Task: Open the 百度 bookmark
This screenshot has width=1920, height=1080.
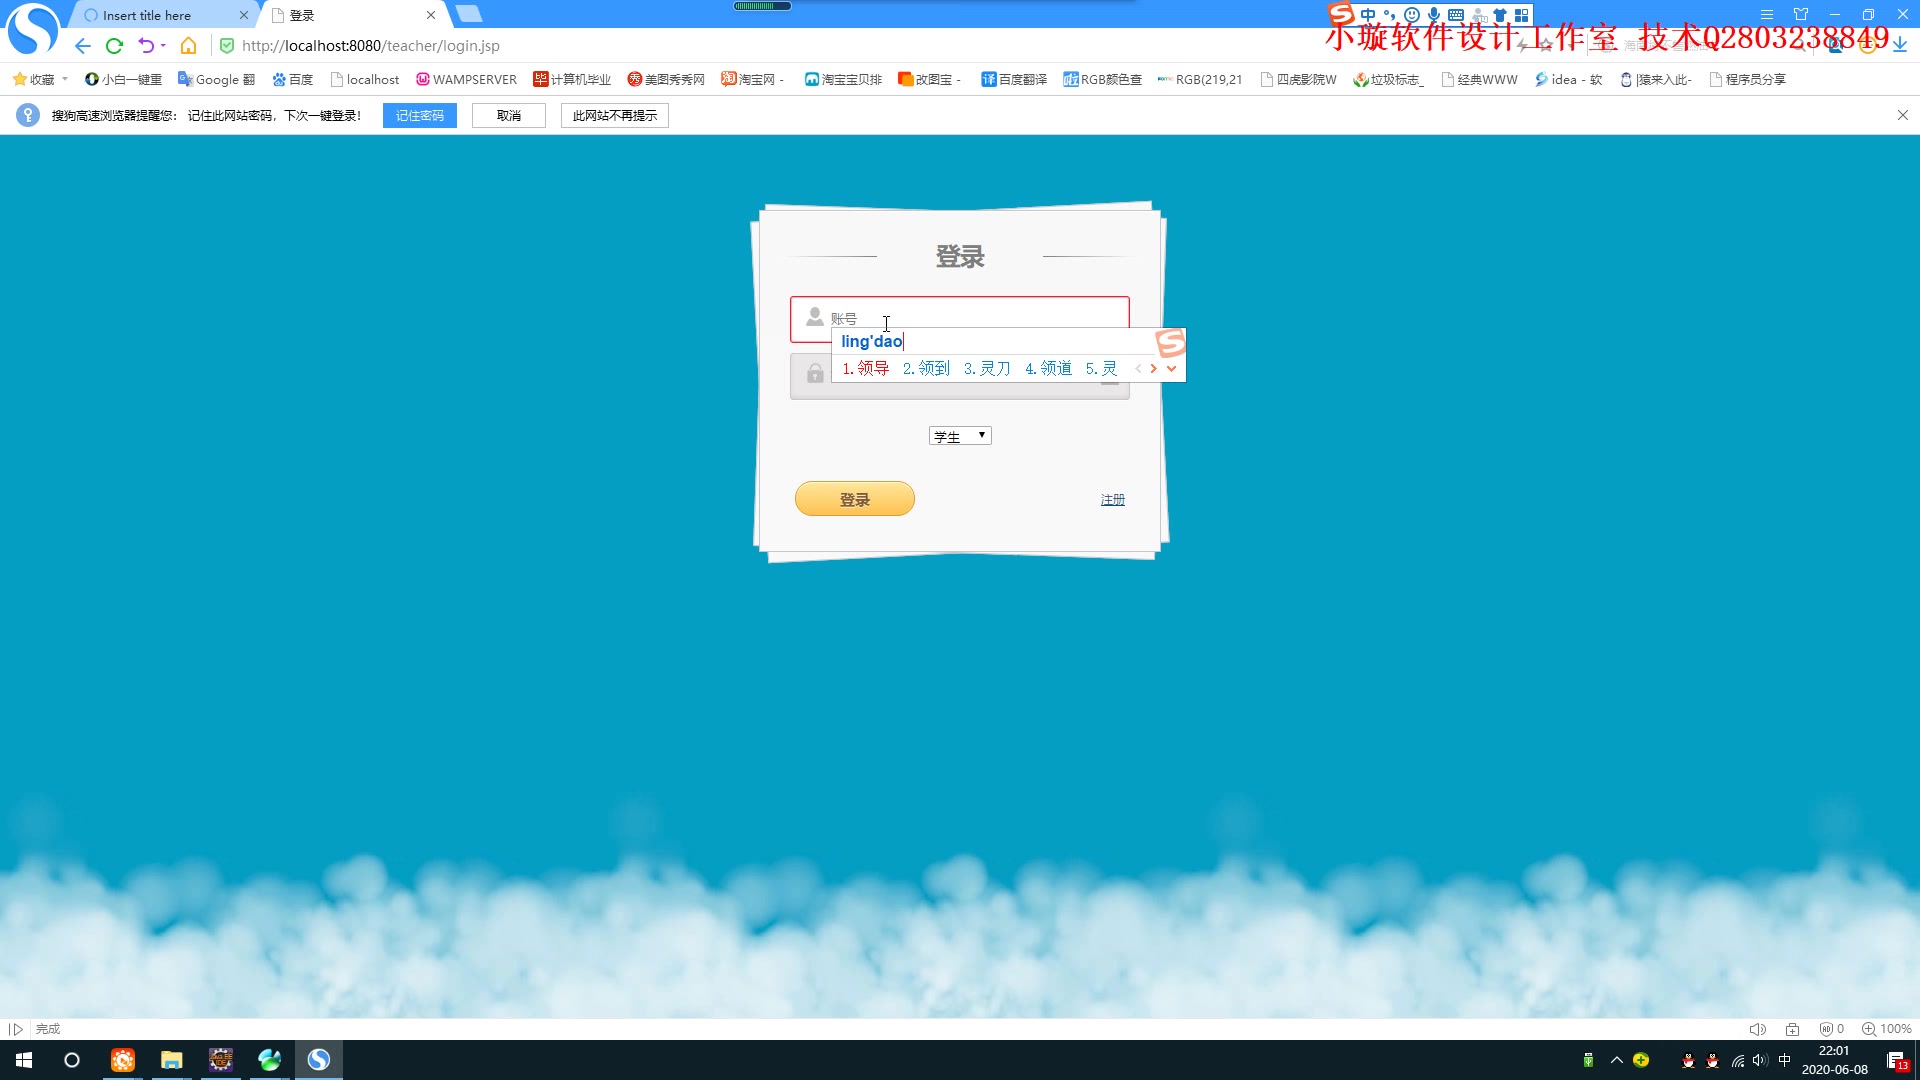Action: click(x=293, y=79)
